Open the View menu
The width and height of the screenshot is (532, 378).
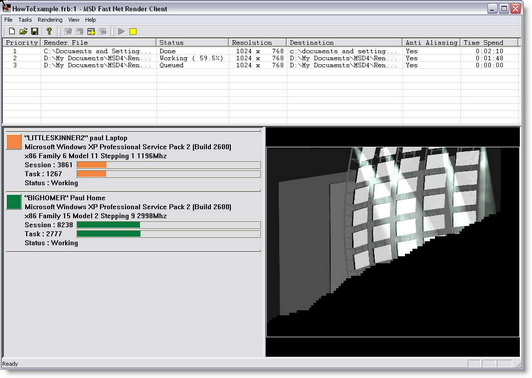tap(73, 20)
